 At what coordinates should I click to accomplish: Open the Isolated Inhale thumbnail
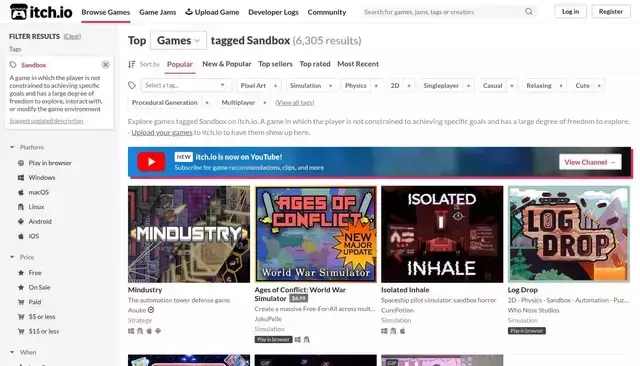(442, 234)
